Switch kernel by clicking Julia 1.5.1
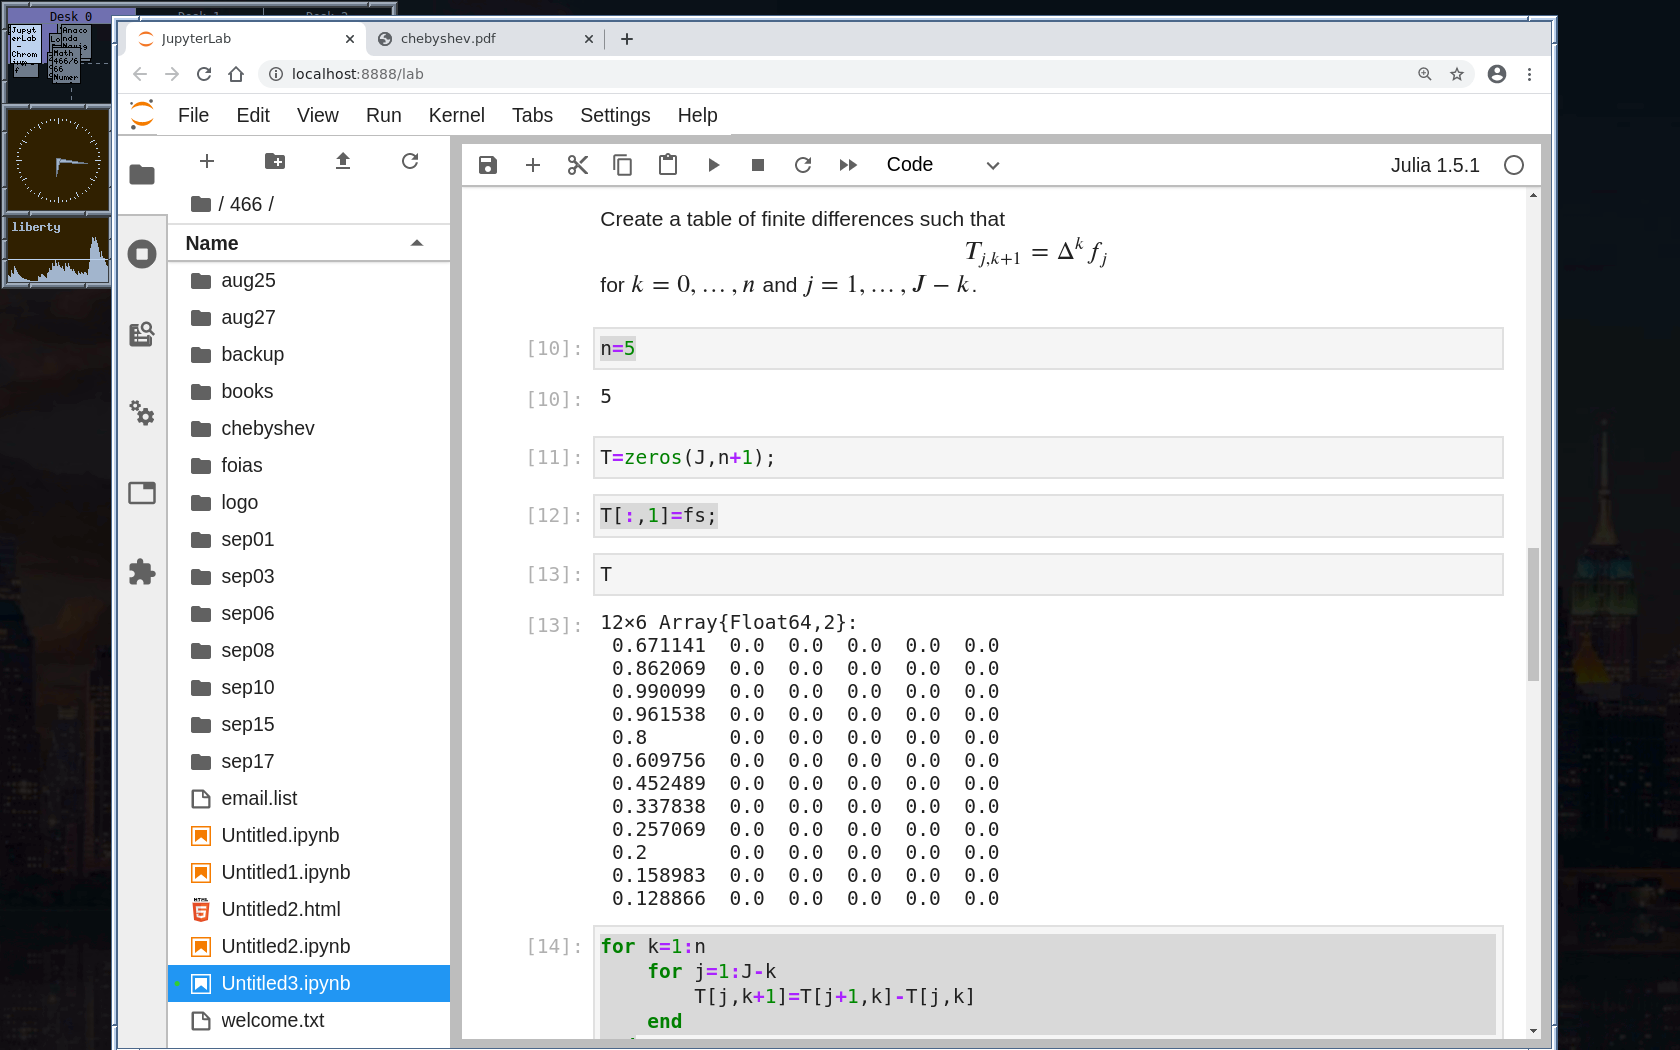 pyautogui.click(x=1434, y=165)
